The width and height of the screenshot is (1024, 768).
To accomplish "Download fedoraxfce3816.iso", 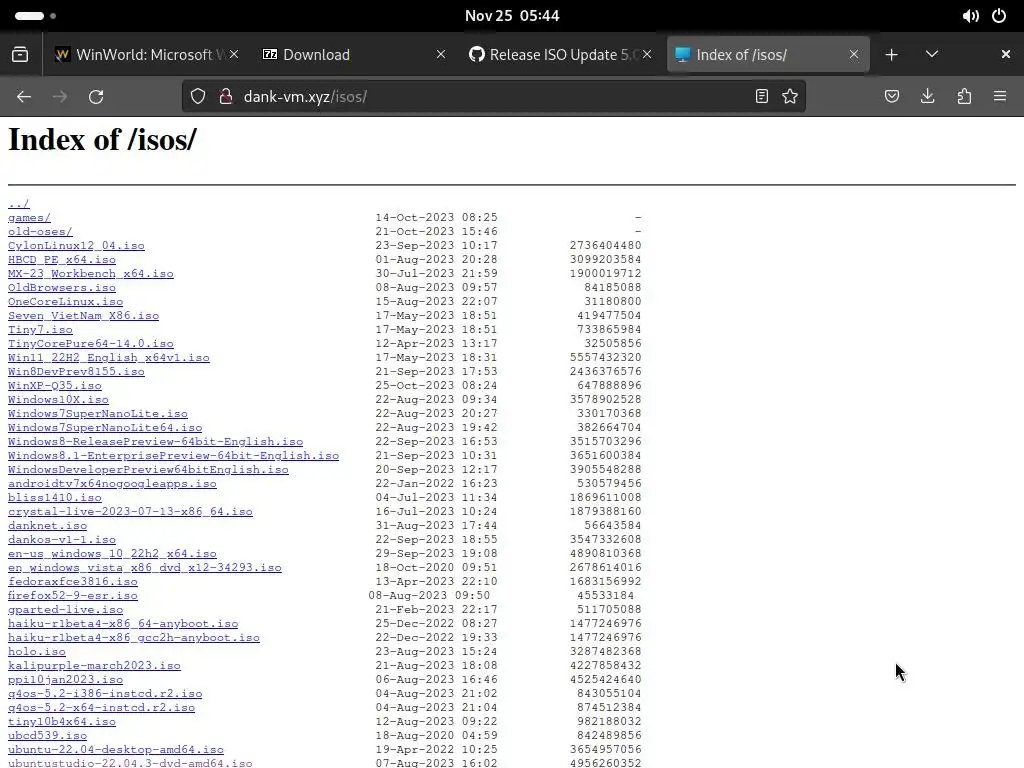I will click(x=73, y=582).
